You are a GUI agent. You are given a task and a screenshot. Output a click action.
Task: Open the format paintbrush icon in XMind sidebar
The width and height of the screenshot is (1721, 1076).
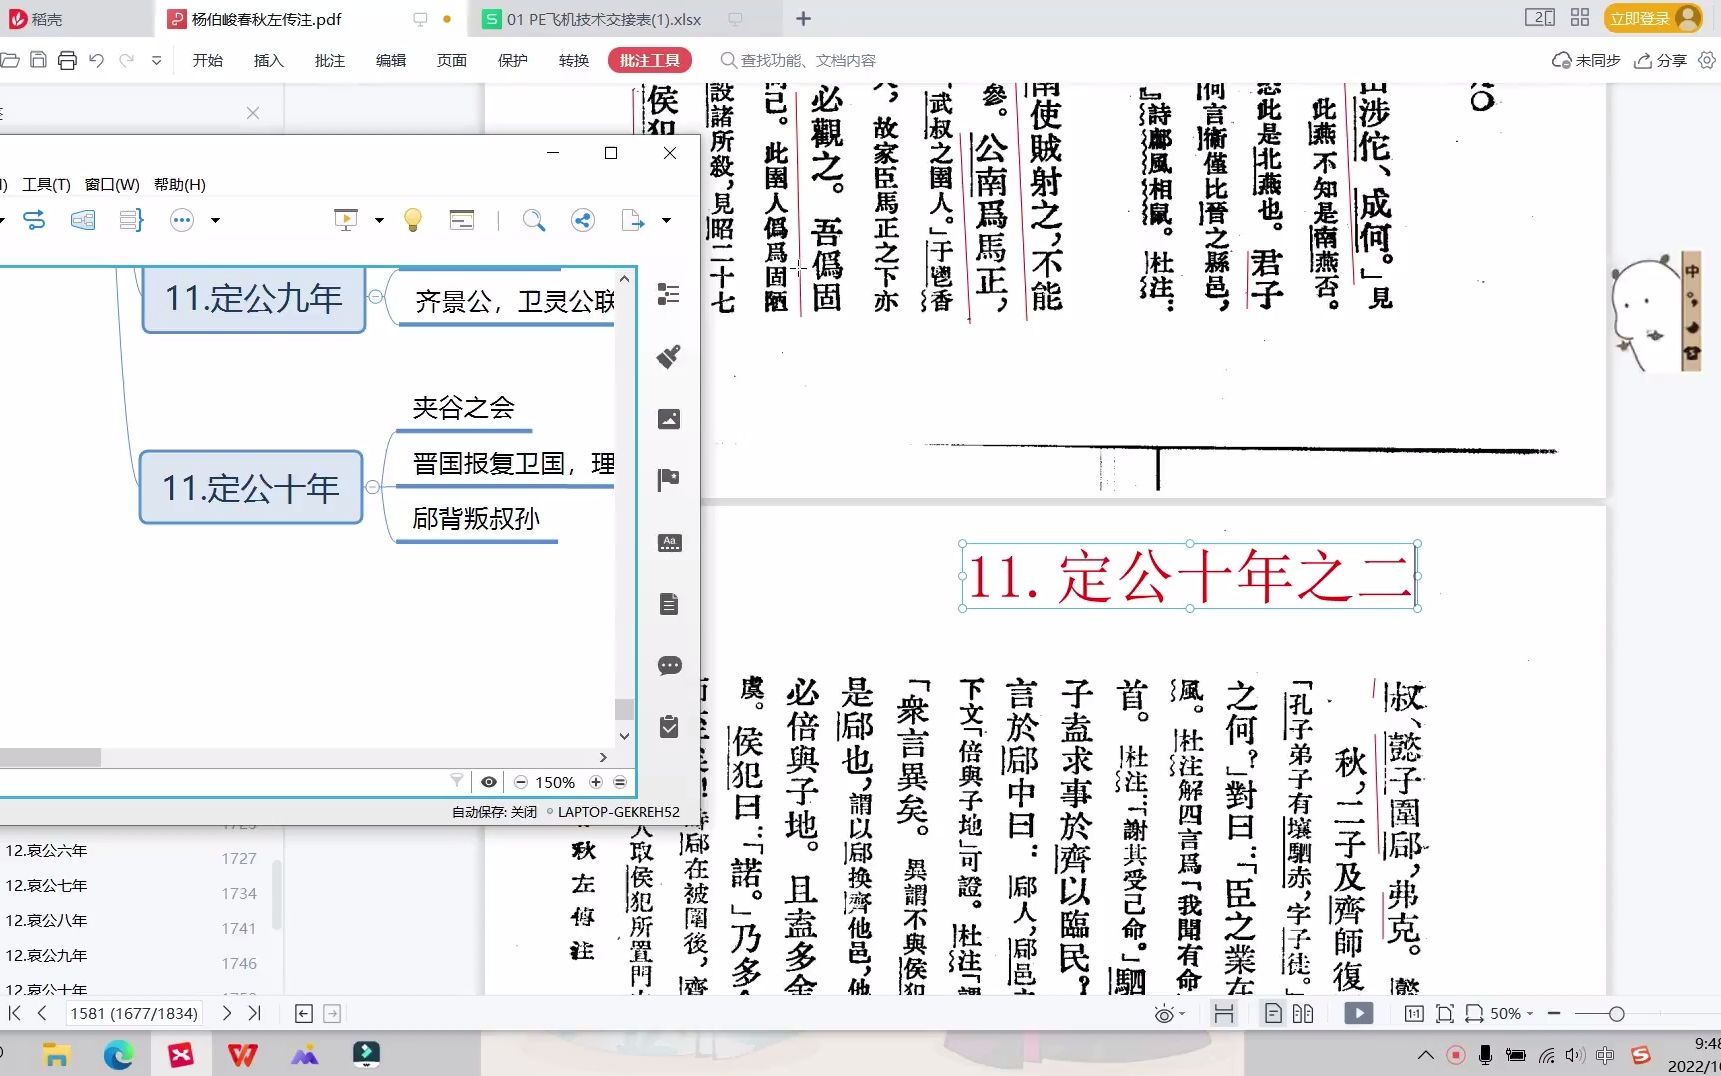(x=669, y=356)
